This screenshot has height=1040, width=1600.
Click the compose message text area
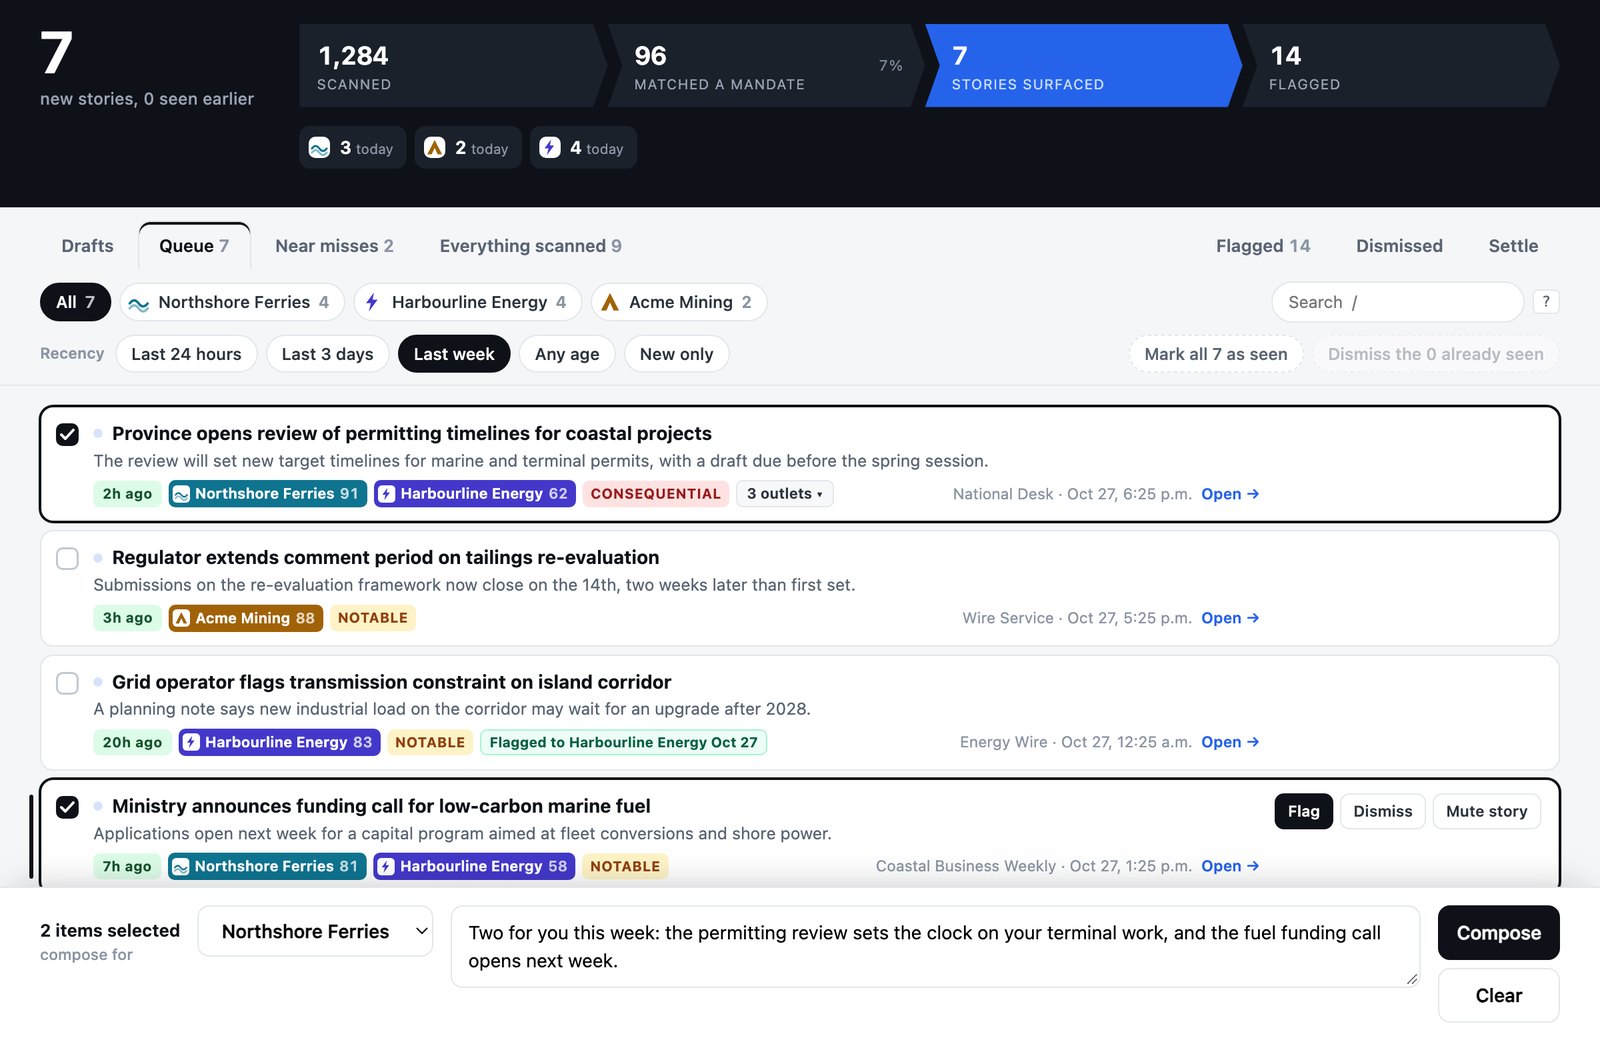[935, 947]
